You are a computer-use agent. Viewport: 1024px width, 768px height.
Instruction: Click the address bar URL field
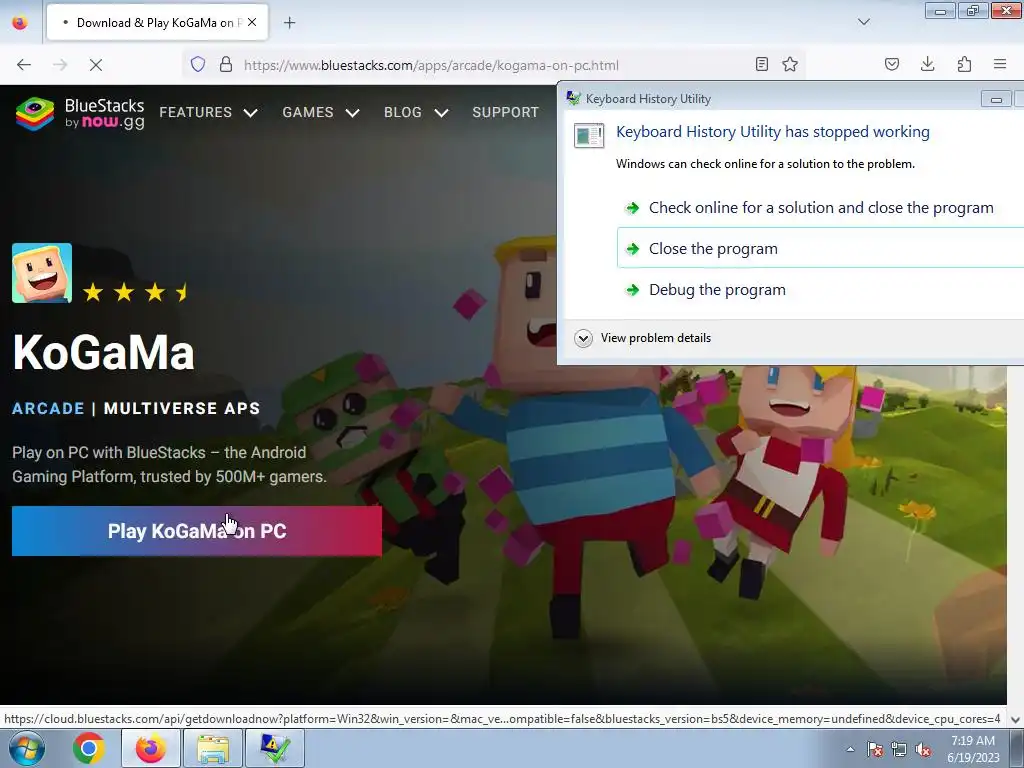pyautogui.click(x=493, y=65)
